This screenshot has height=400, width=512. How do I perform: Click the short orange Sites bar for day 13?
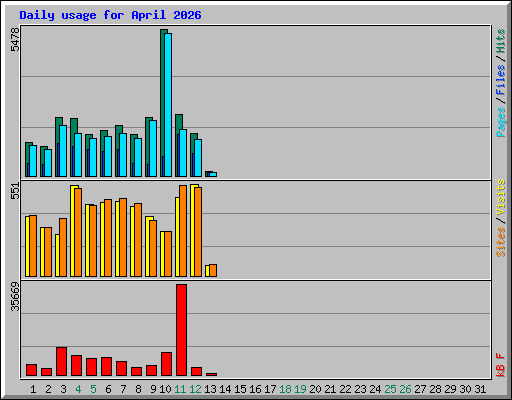[213, 270]
